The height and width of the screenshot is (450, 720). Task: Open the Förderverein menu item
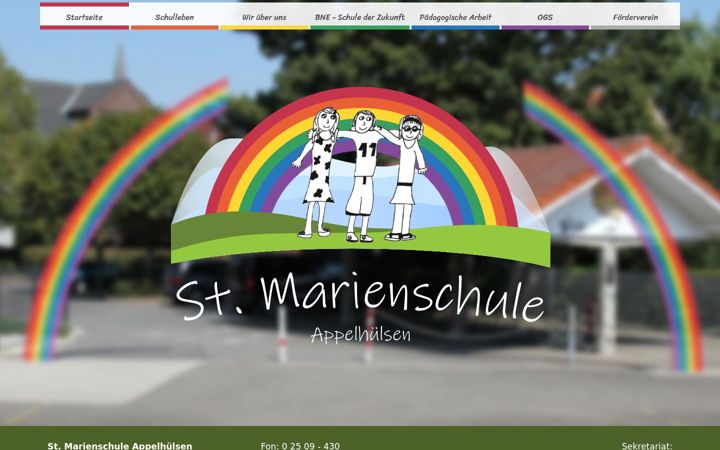coord(635,17)
